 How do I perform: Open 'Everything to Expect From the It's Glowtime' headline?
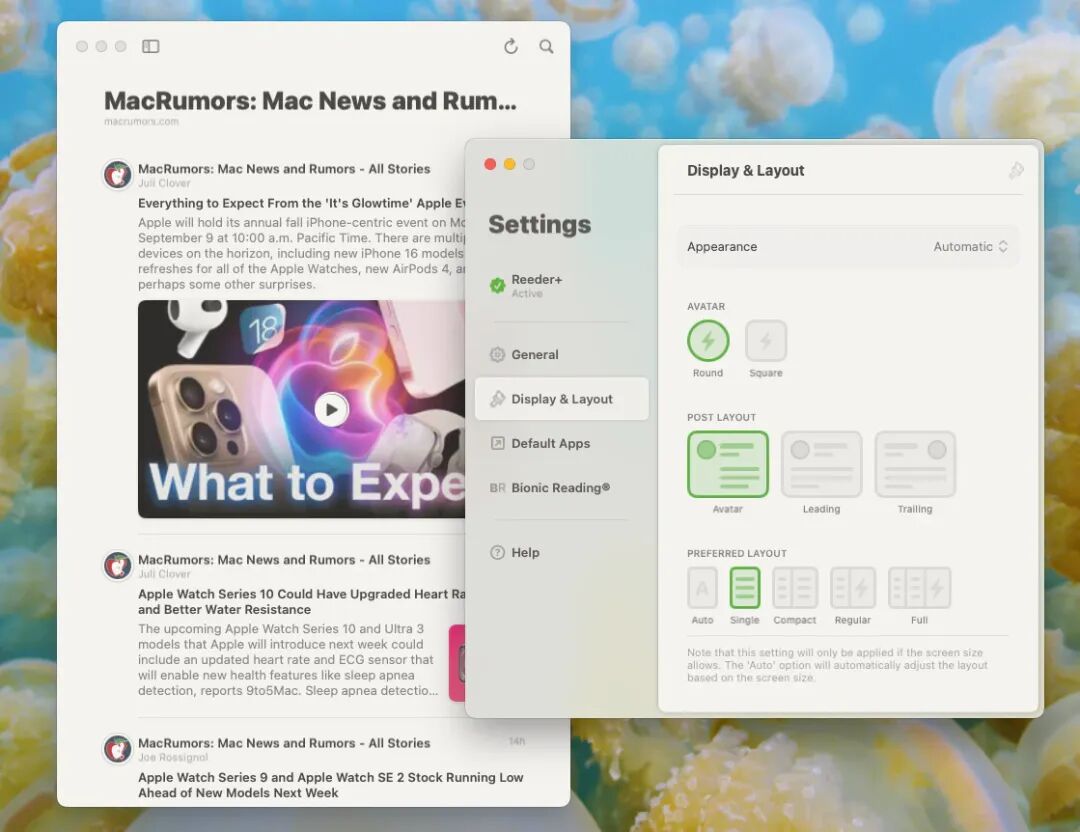pyautogui.click(x=302, y=203)
